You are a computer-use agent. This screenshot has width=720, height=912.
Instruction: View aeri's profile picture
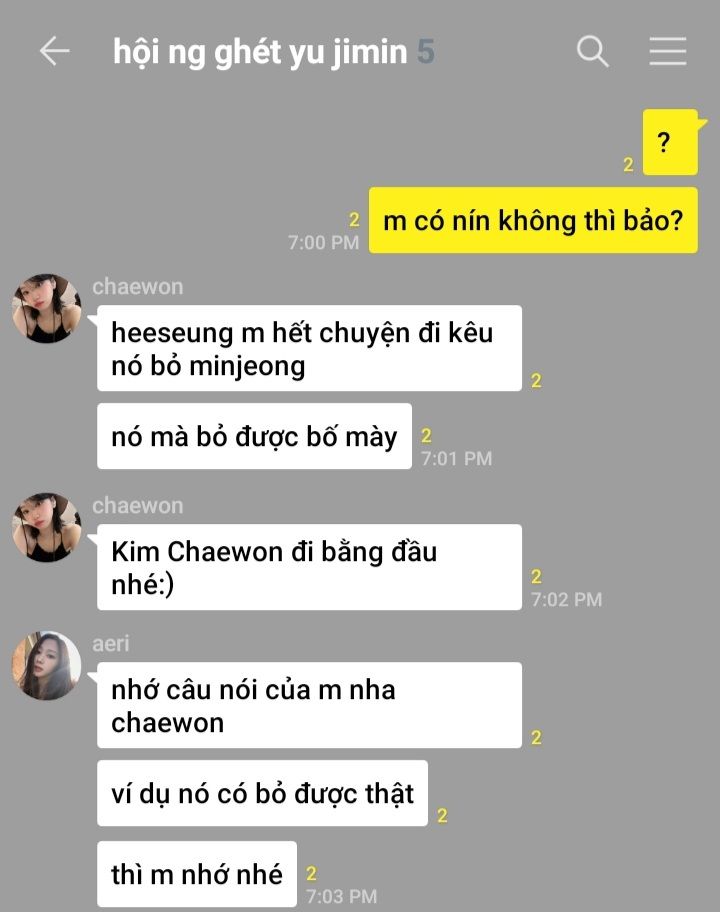pos(47,665)
